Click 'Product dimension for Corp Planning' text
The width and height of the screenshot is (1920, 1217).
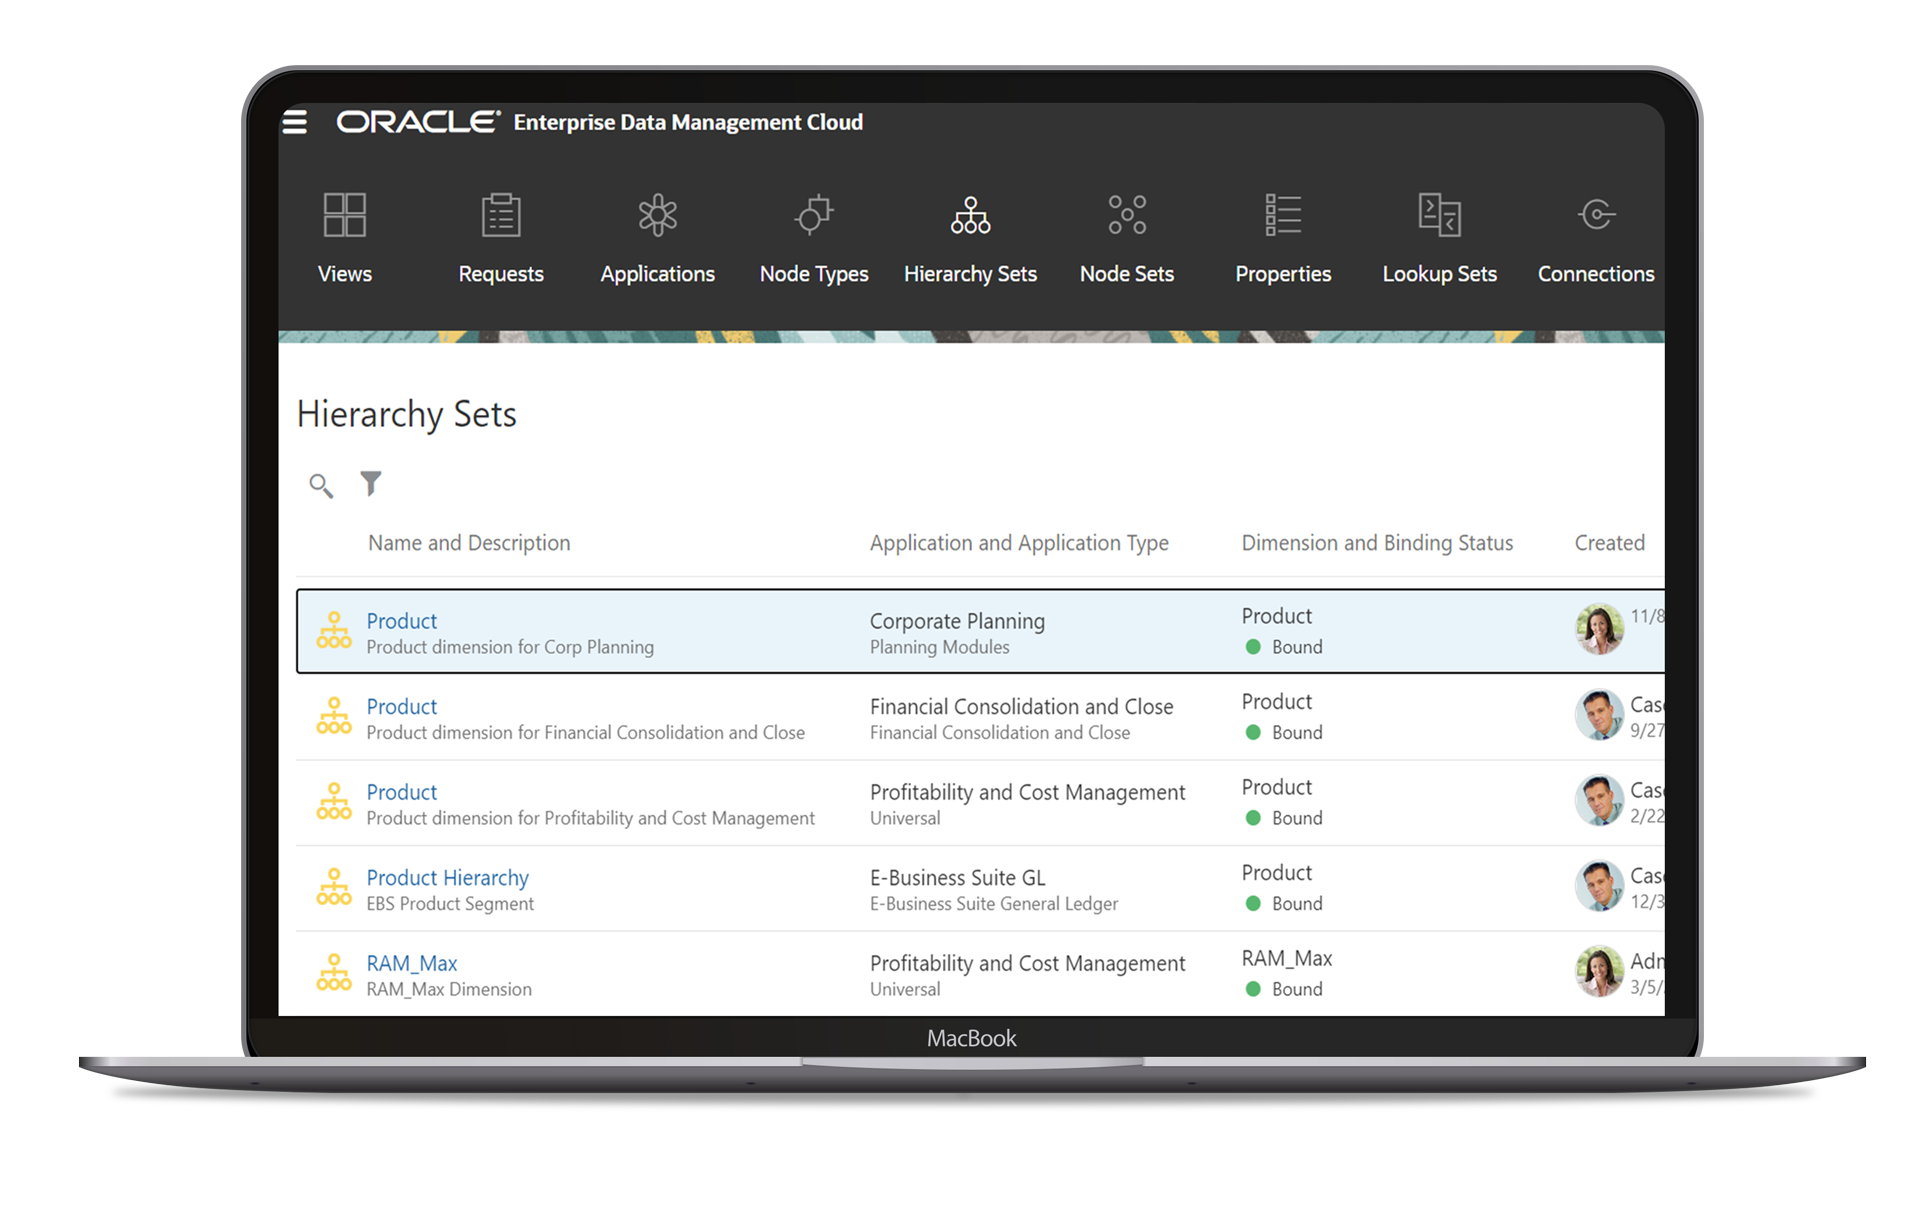click(x=510, y=647)
